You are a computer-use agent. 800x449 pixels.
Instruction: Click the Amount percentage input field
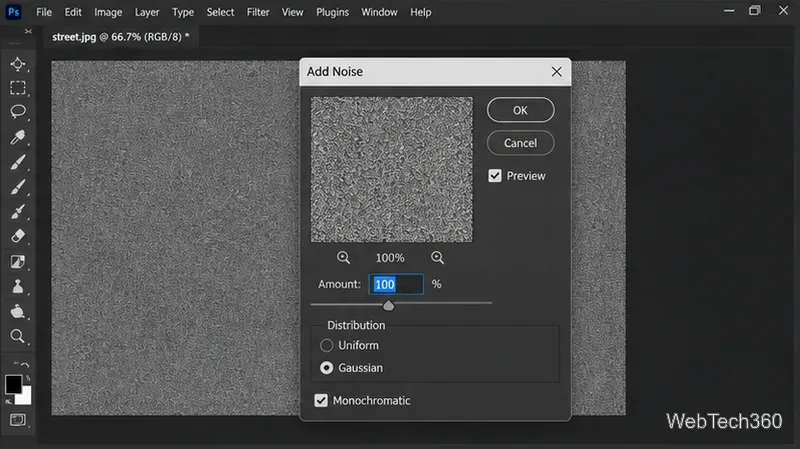coord(396,284)
